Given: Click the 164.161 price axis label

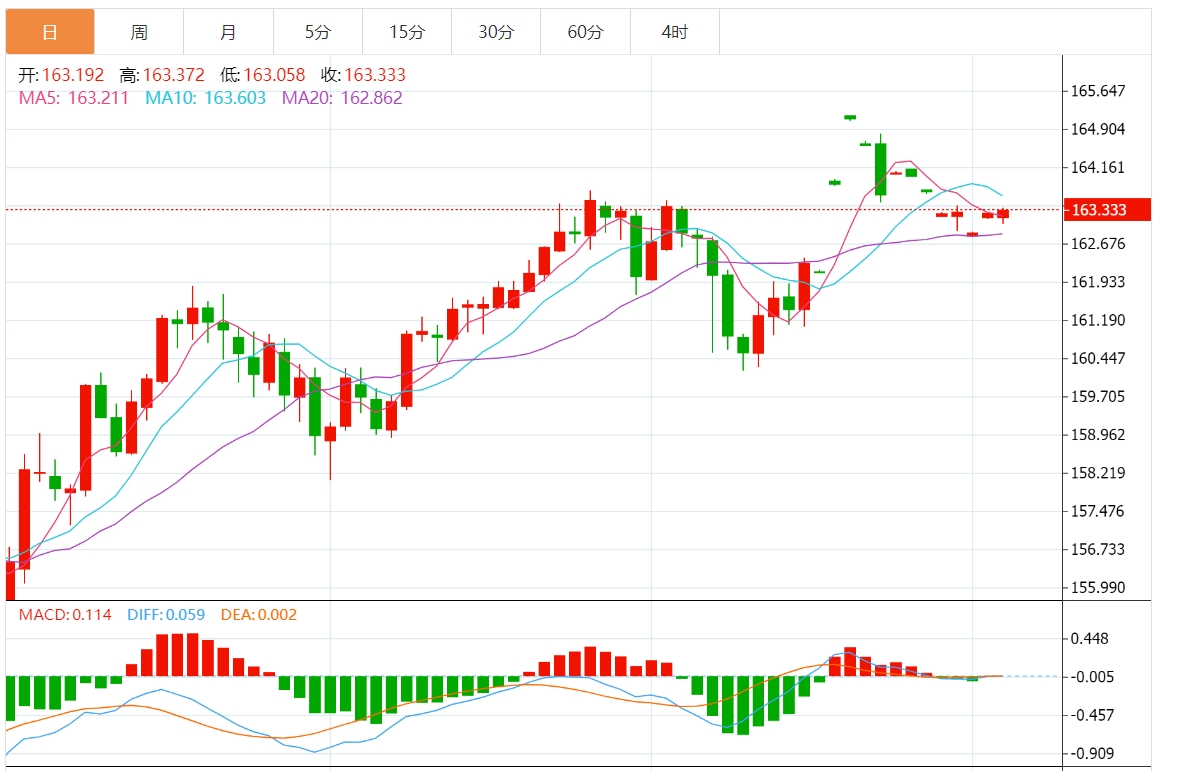Looking at the screenshot, I should tap(1098, 168).
